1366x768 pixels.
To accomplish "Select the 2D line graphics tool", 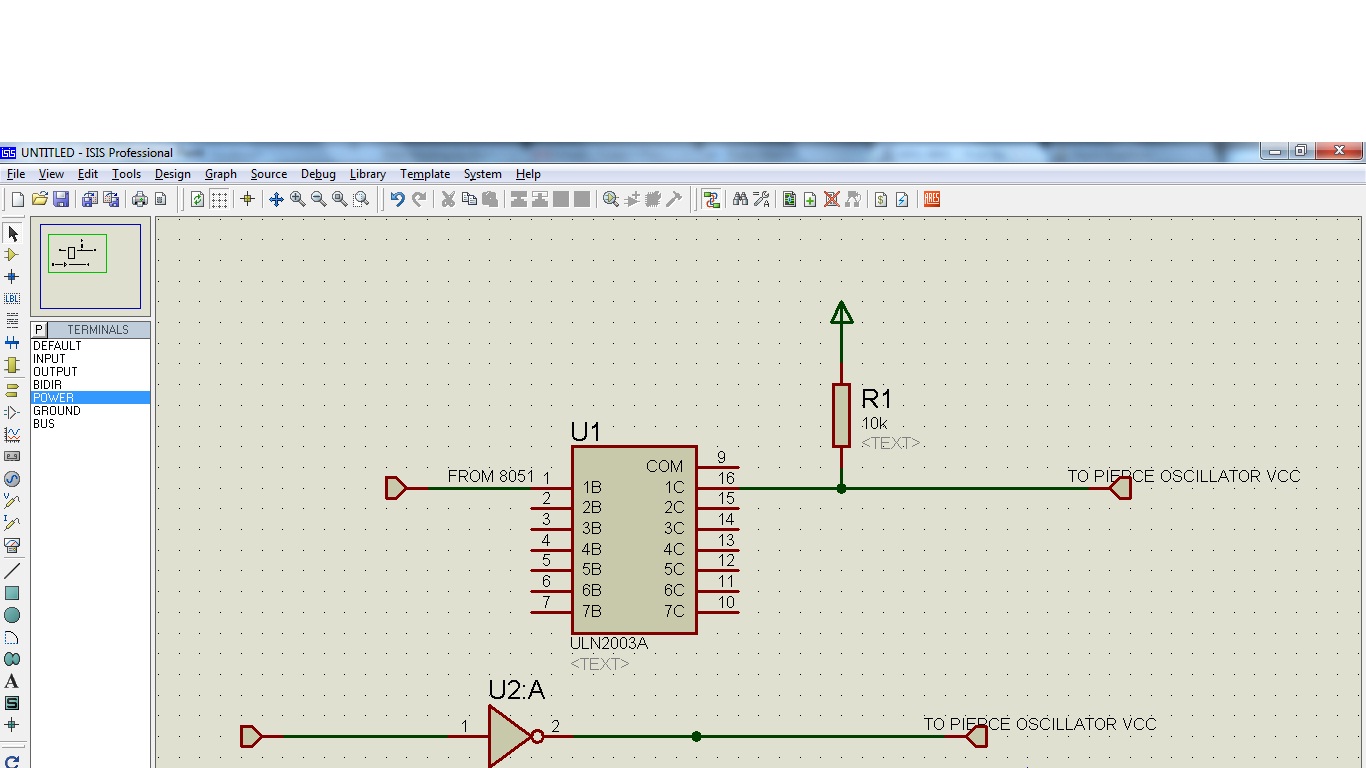I will 12,571.
